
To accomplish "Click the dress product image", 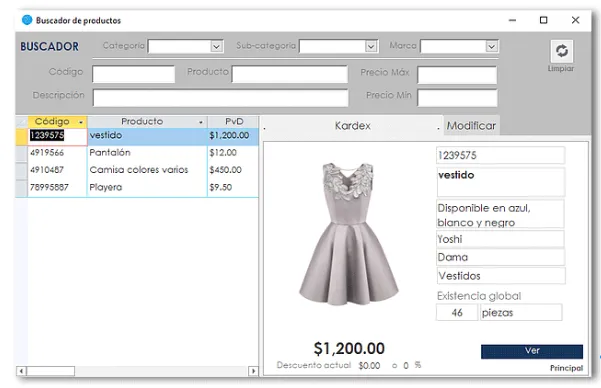I will tap(348, 234).
